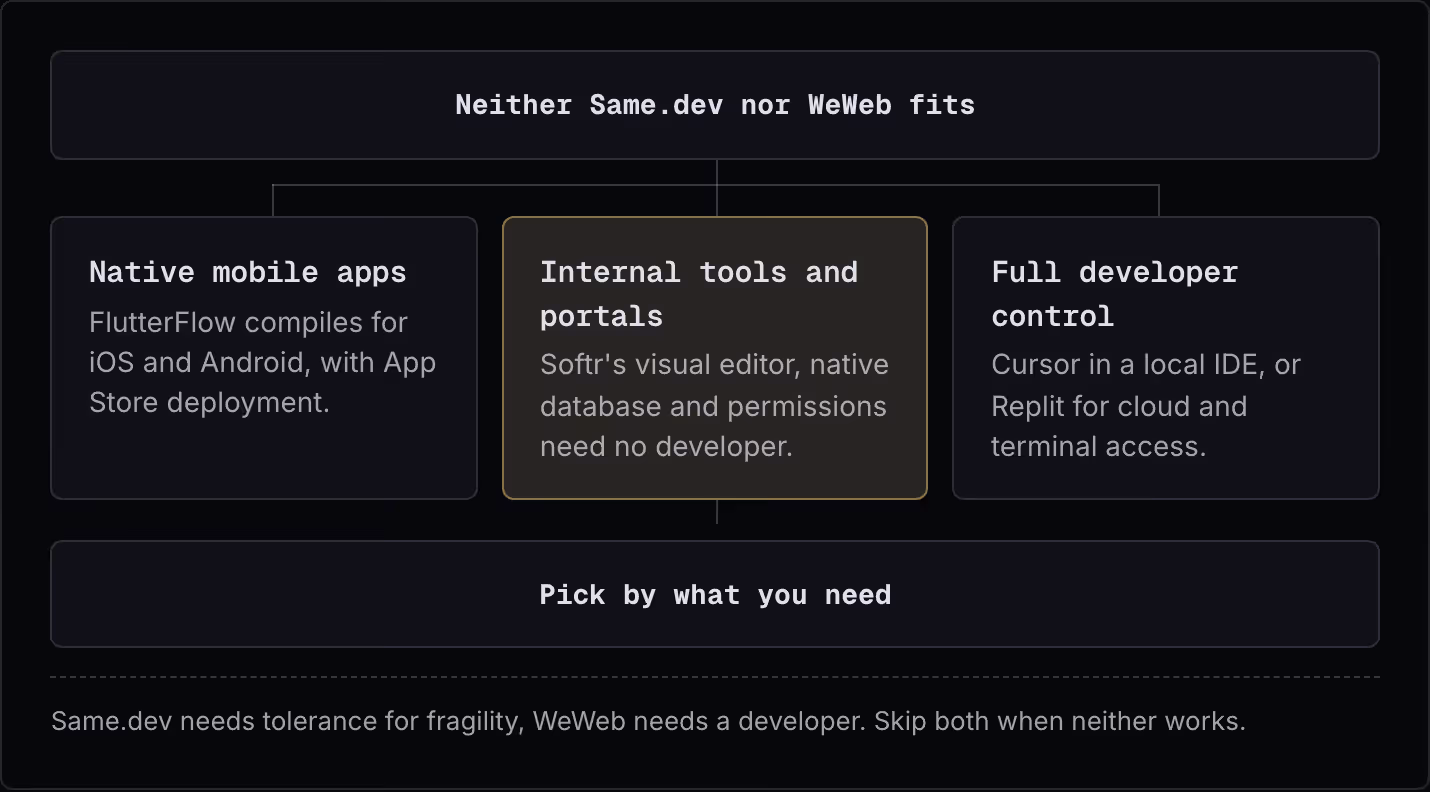The image size is (1430, 792).
Task: Click the 'Pick by what you need' box
Action: point(715,594)
